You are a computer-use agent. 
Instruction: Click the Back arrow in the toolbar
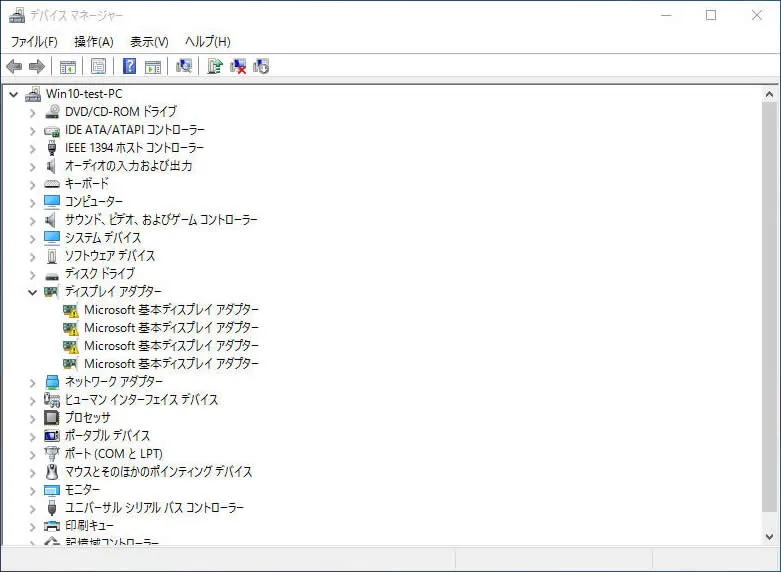pyautogui.click(x=14, y=67)
